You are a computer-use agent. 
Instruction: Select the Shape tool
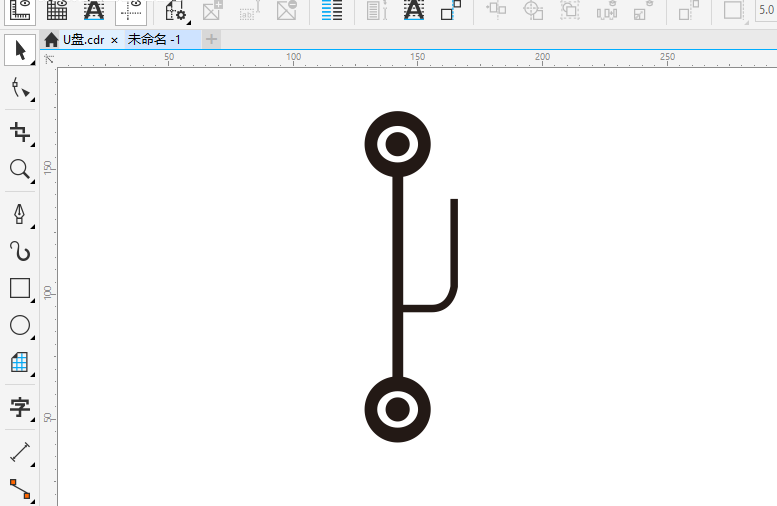tap(20, 88)
